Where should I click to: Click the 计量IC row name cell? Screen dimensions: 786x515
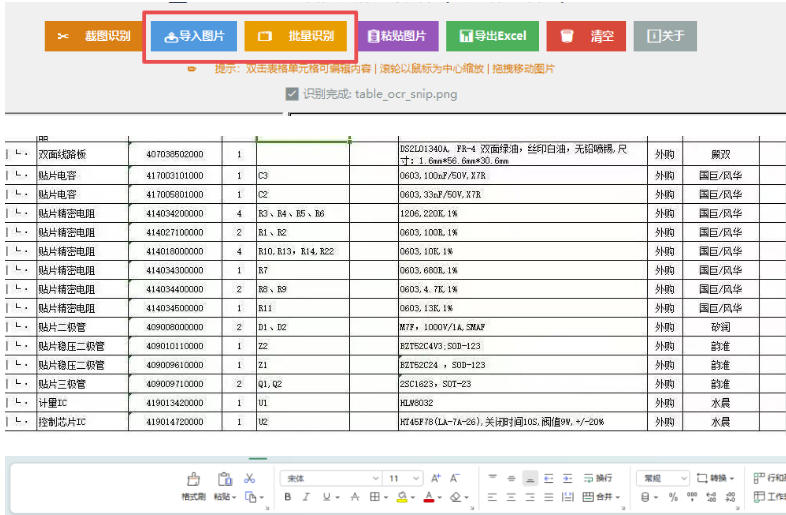(x=82, y=403)
